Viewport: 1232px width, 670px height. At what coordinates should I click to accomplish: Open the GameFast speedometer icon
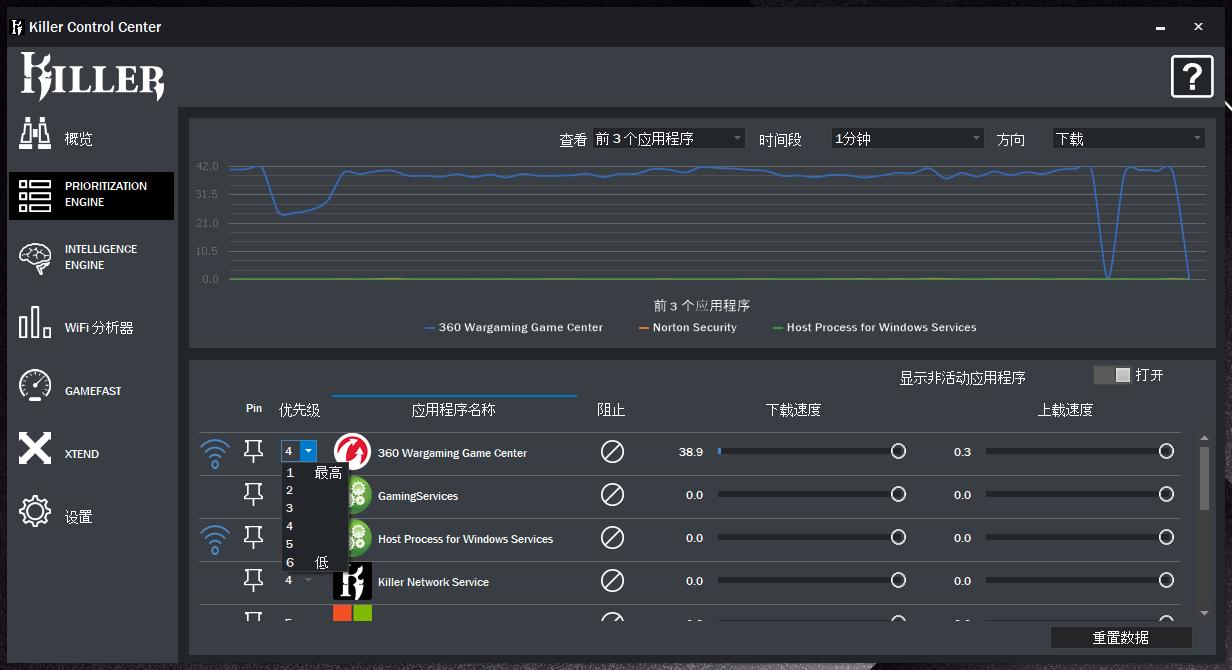point(35,386)
